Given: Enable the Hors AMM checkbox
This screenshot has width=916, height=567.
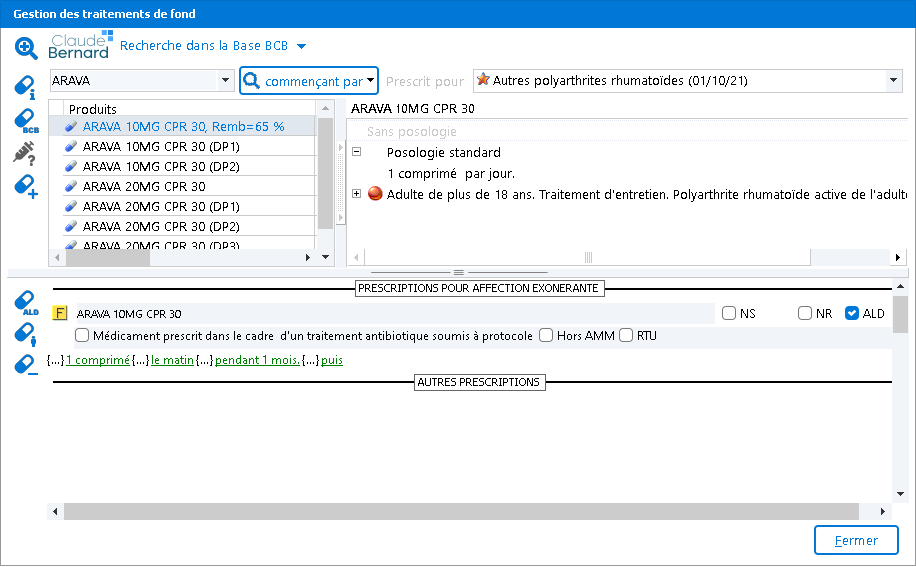Looking at the screenshot, I should pyautogui.click(x=546, y=335).
